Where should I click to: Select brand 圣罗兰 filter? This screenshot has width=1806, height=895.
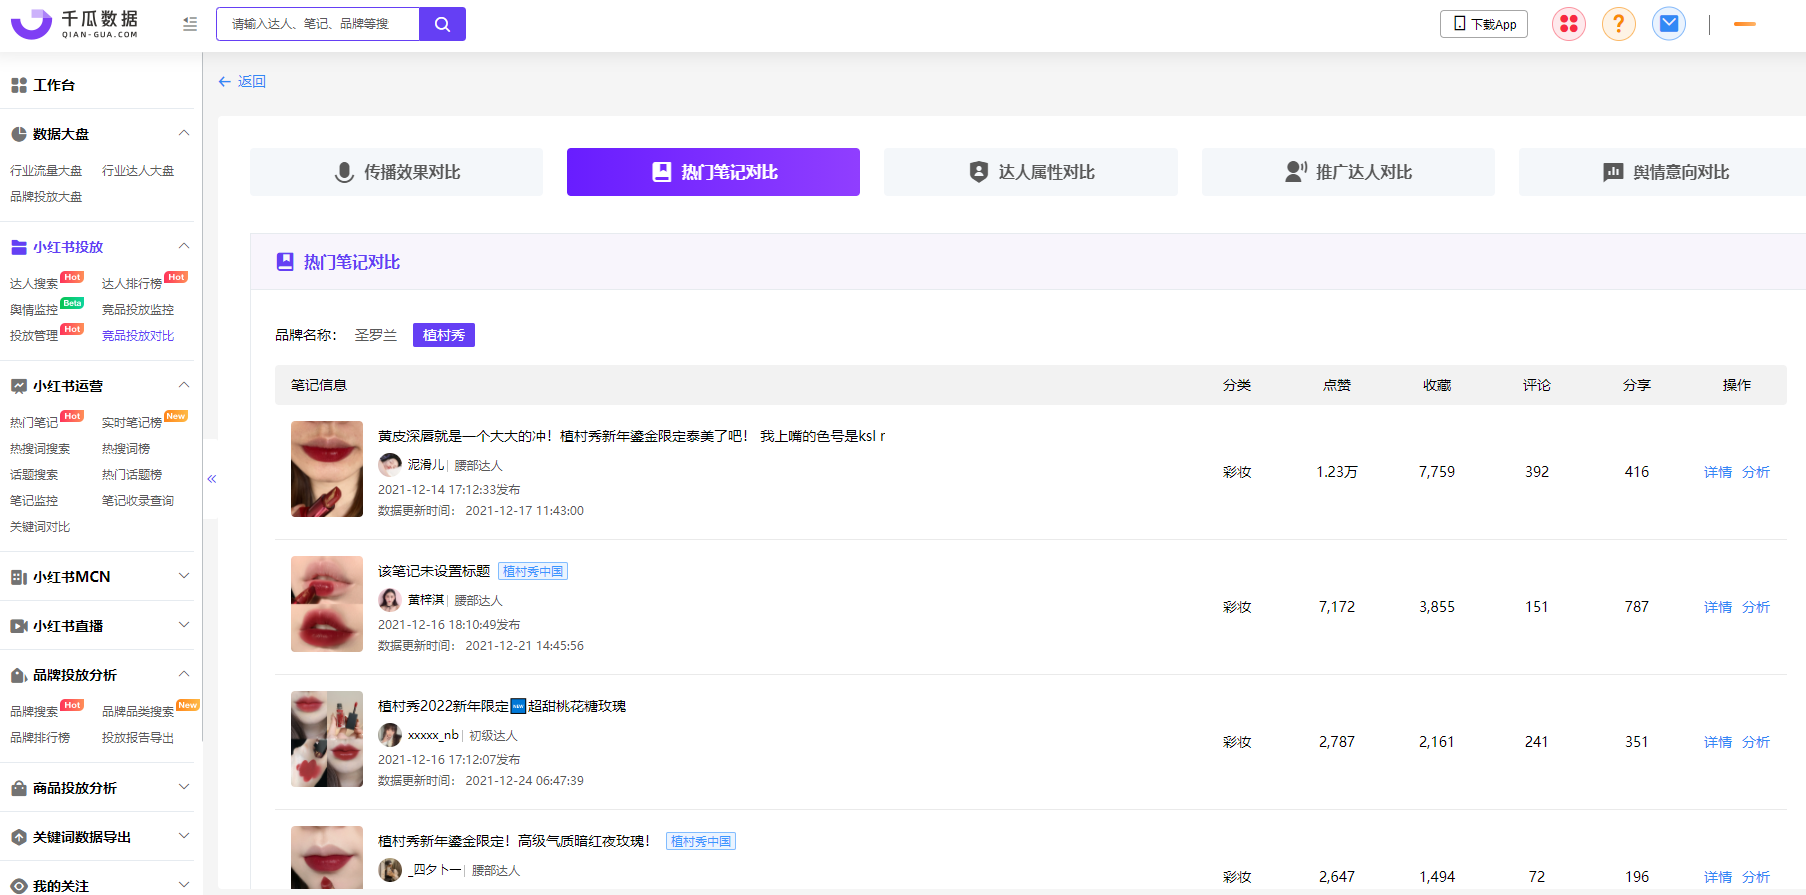pos(376,335)
